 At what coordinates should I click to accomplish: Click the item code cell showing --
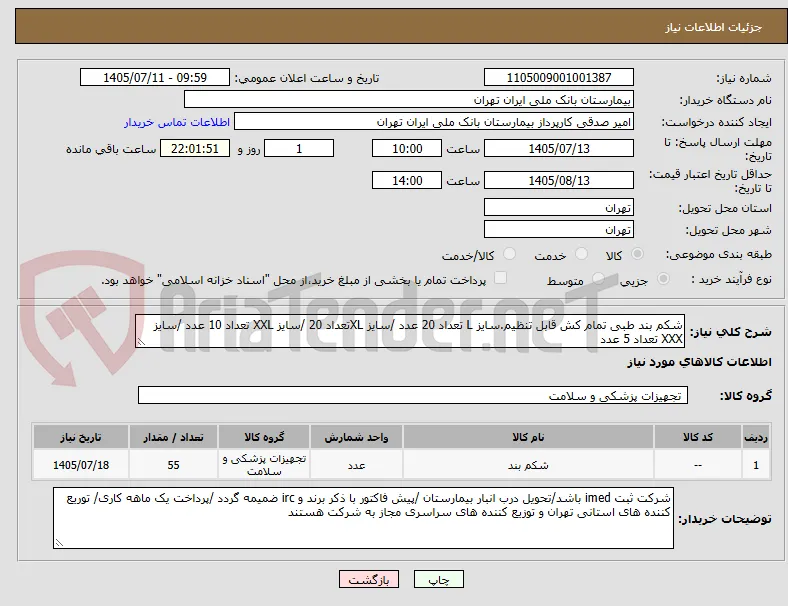pyautogui.click(x=698, y=465)
